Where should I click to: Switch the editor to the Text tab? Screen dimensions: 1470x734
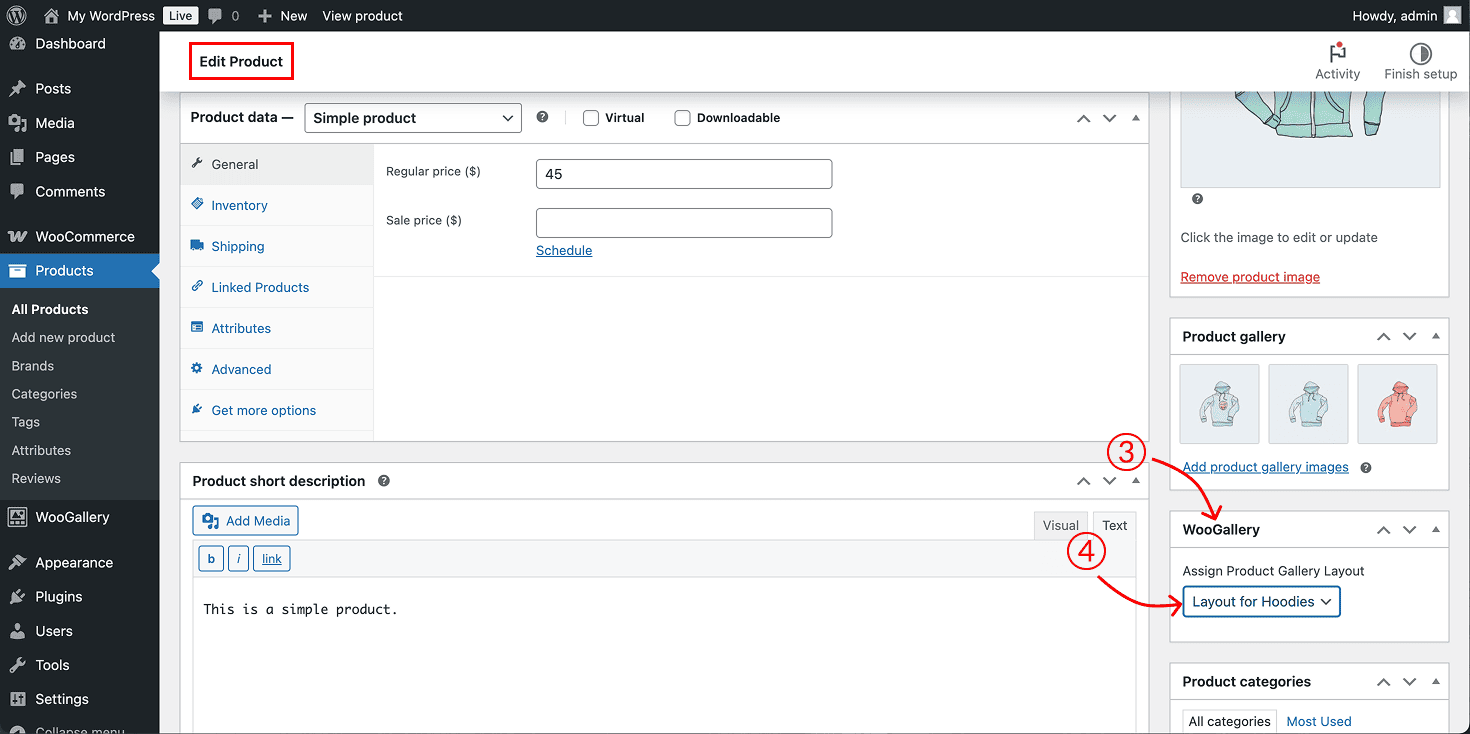[x=1114, y=524]
